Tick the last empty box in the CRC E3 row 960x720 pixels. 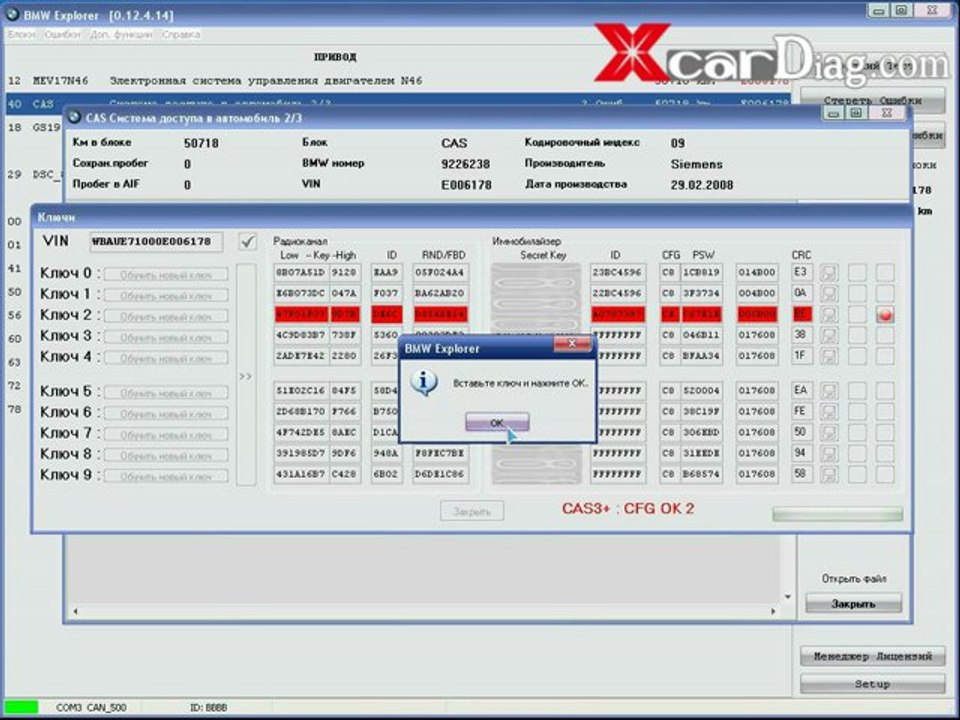coord(885,272)
